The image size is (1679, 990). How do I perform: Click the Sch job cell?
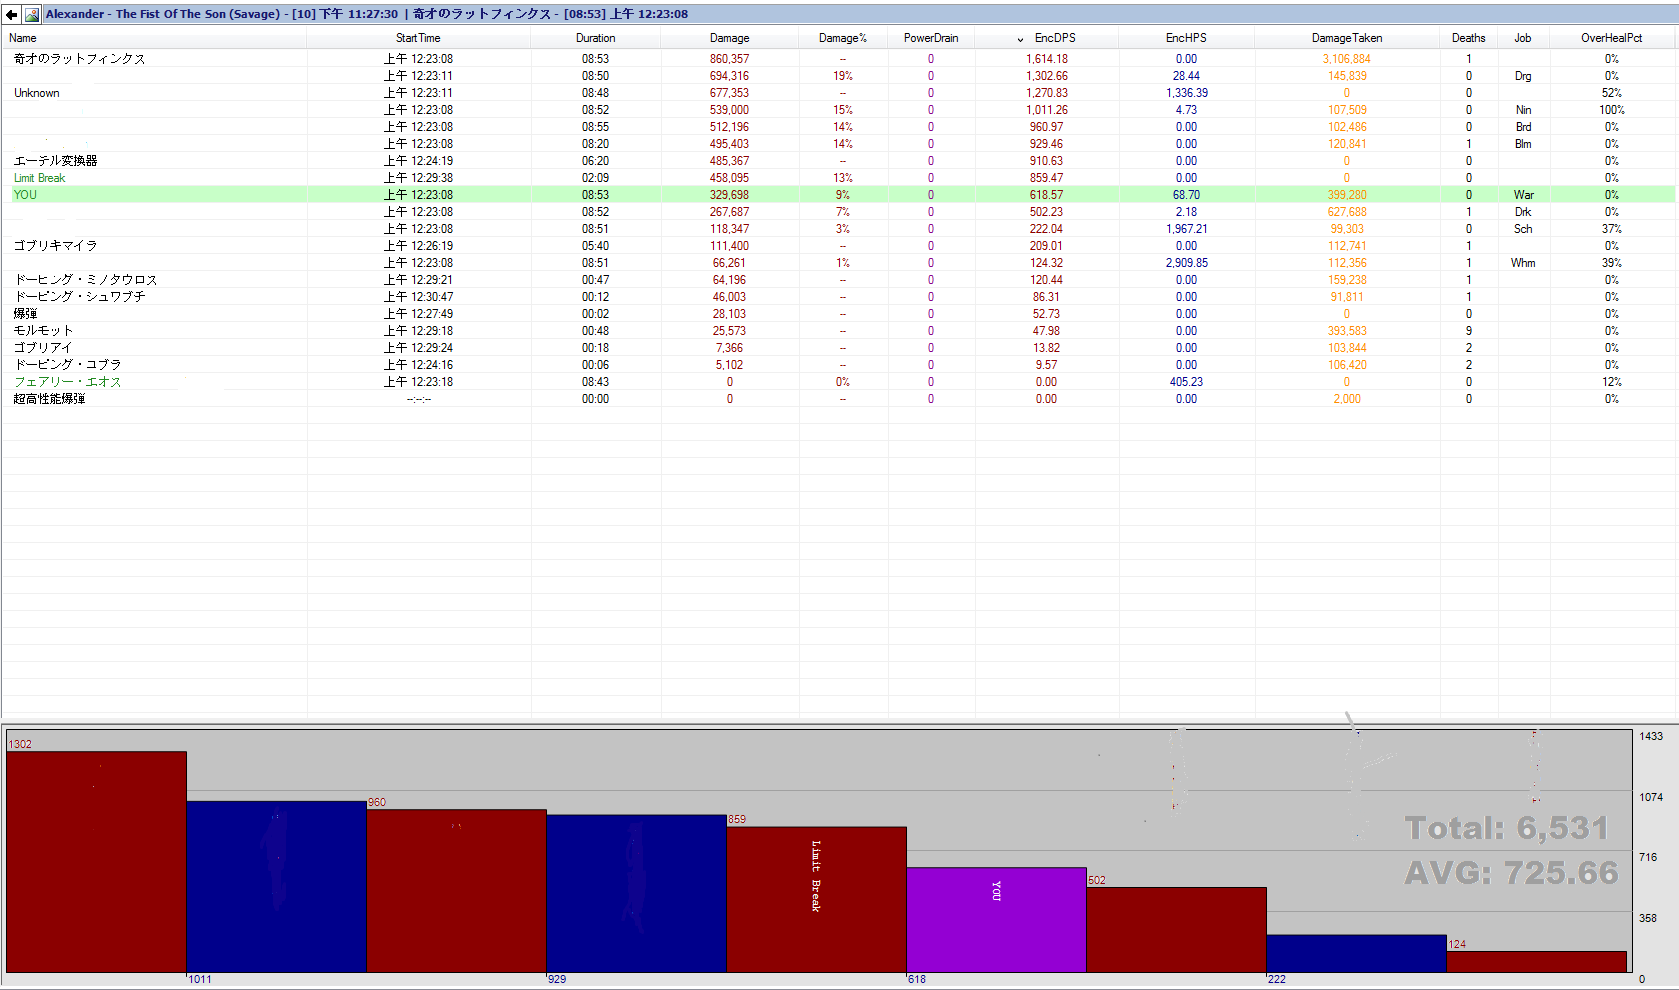point(1522,229)
